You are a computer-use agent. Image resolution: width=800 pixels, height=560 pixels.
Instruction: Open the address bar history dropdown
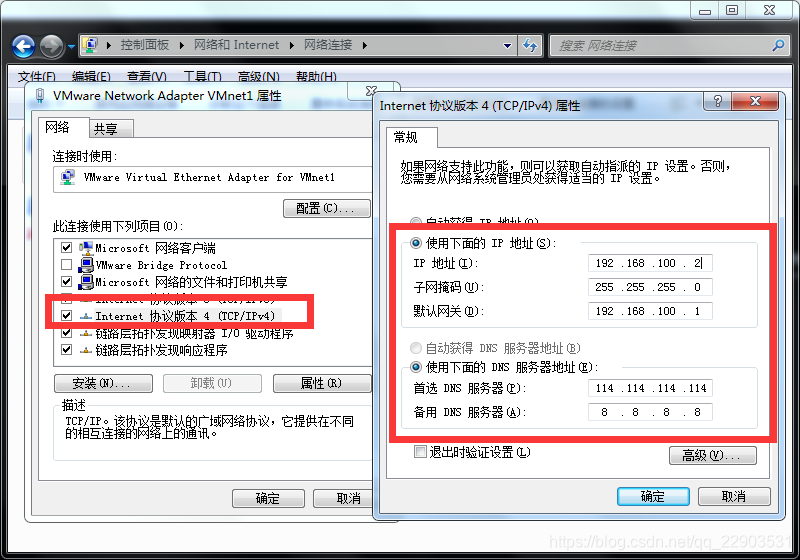(507, 45)
